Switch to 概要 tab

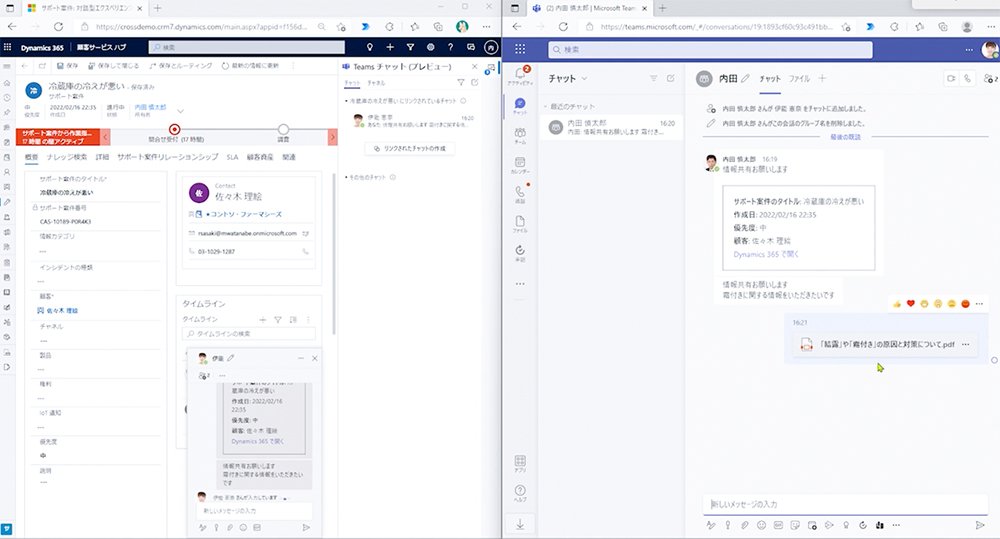[31, 157]
